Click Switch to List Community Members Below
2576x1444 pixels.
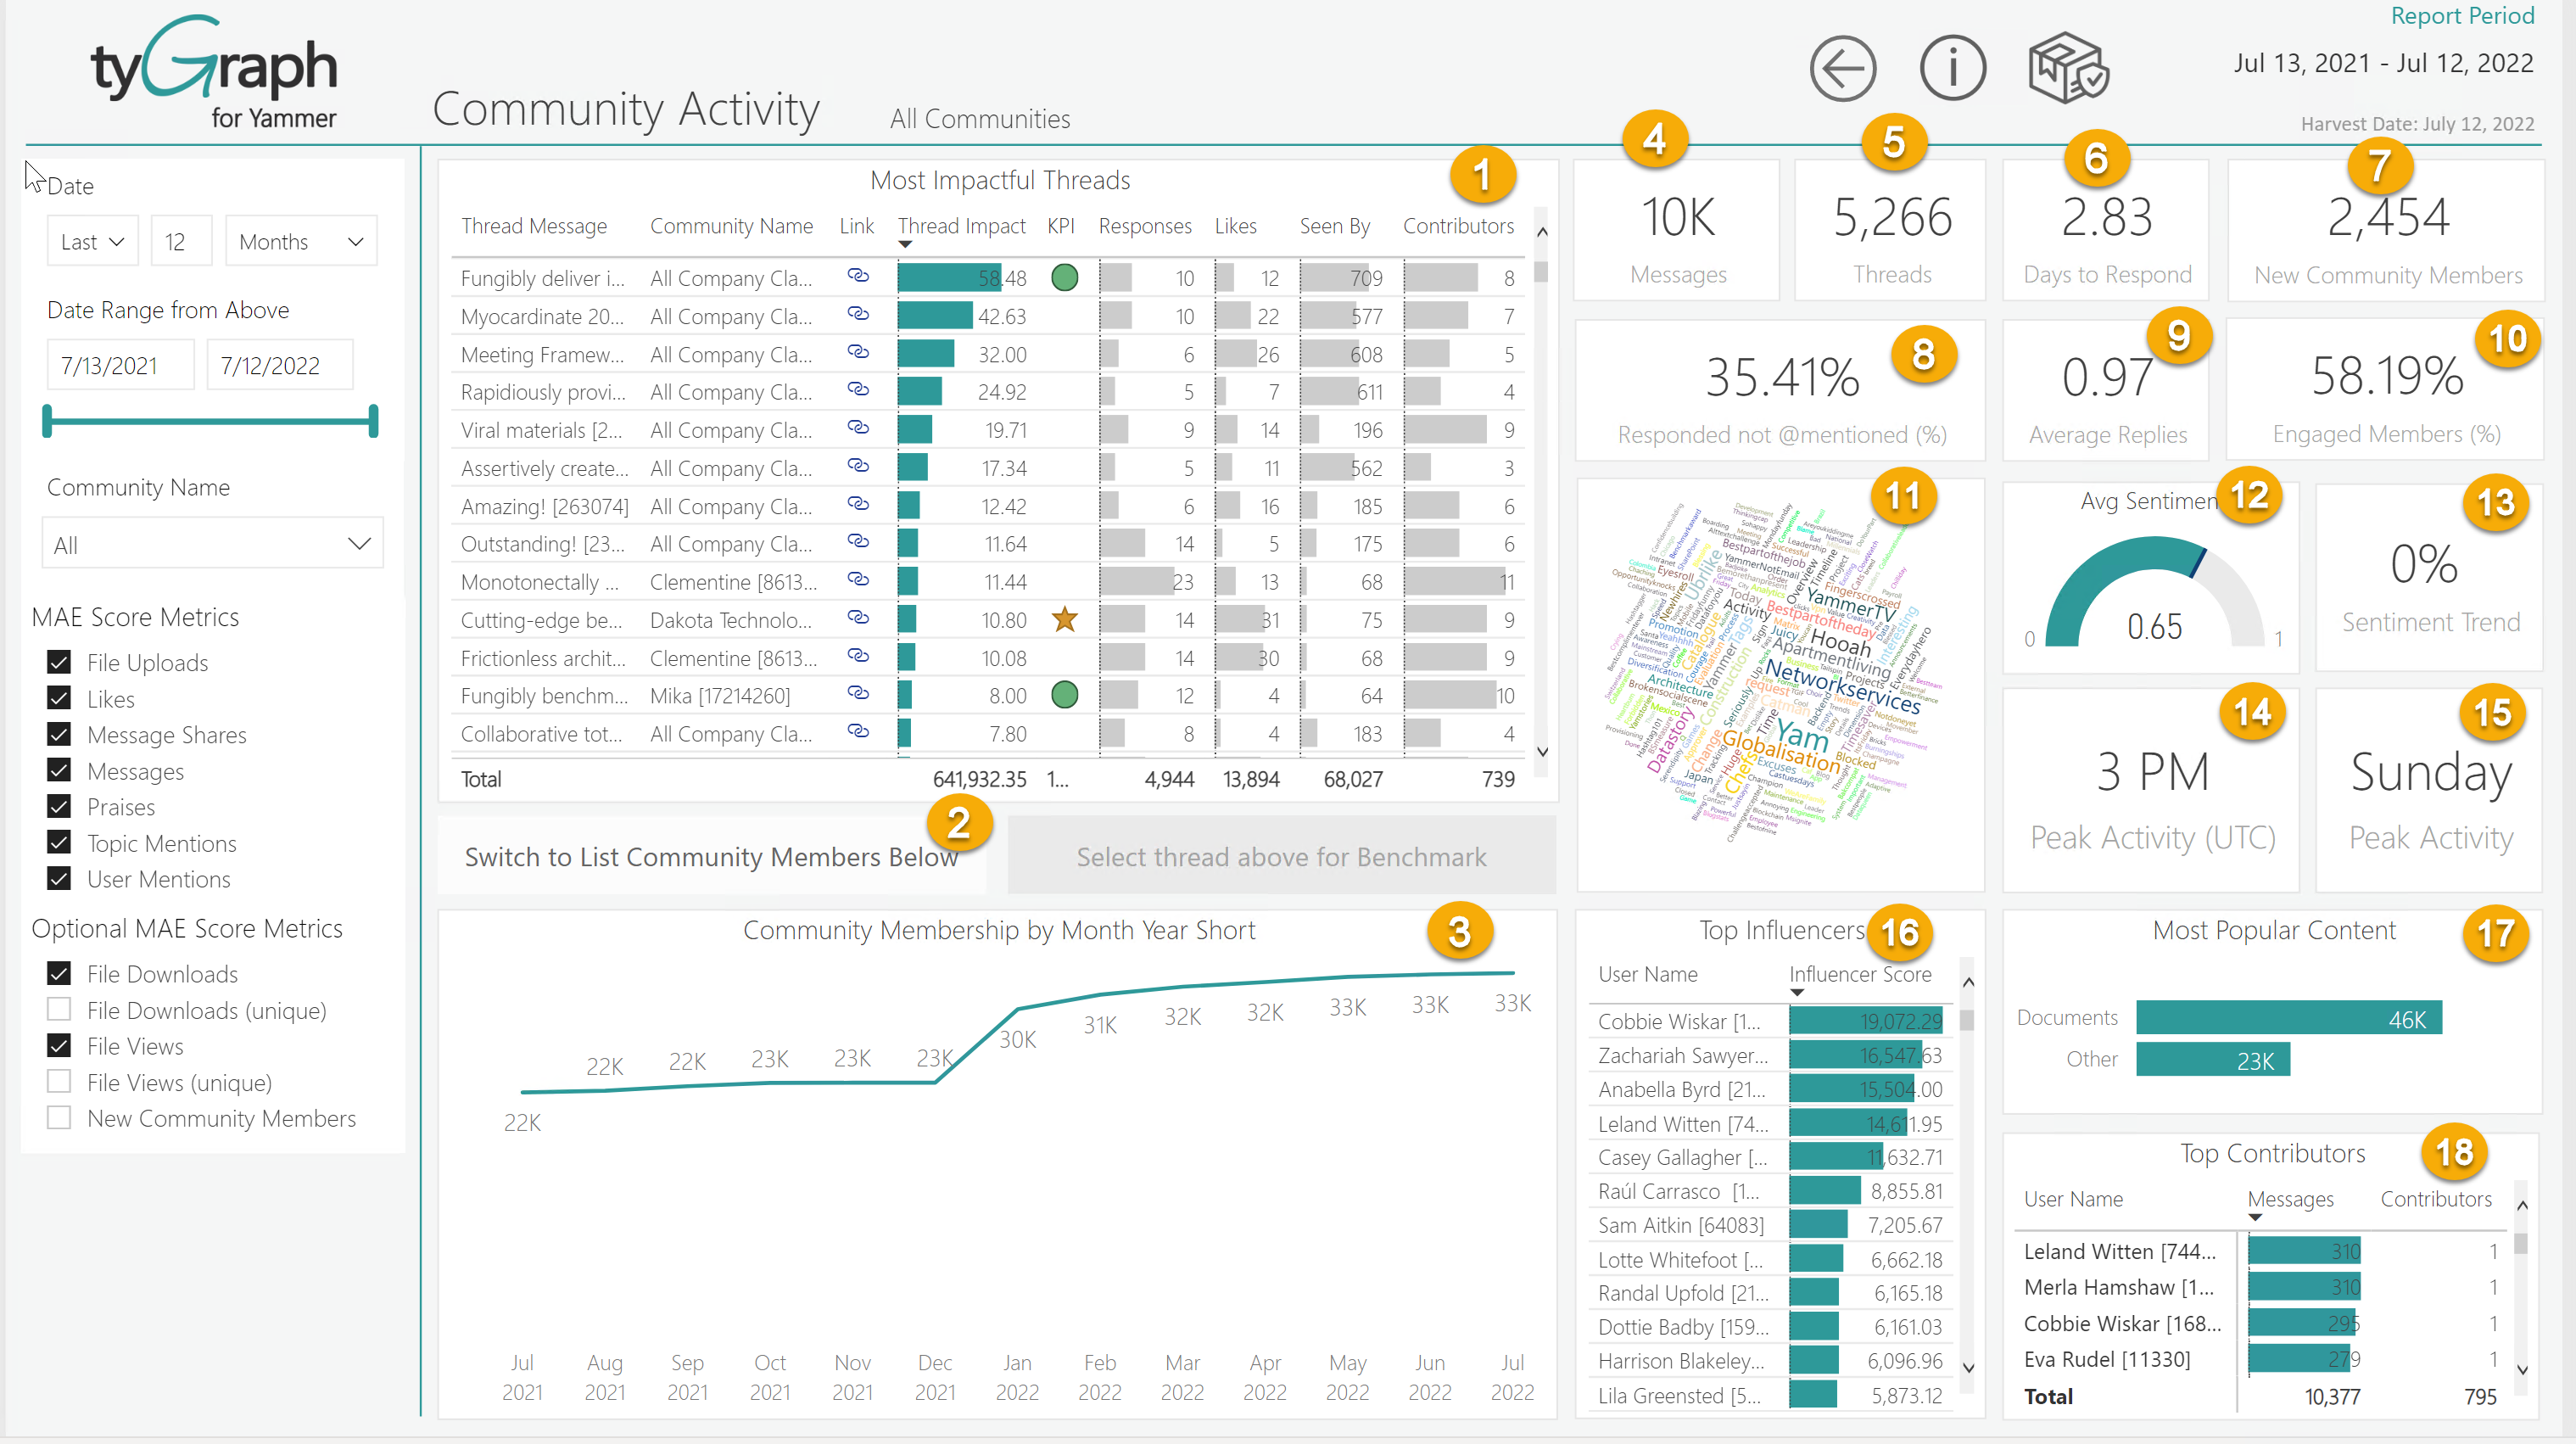pyautogui.click(x=710, y=856)
